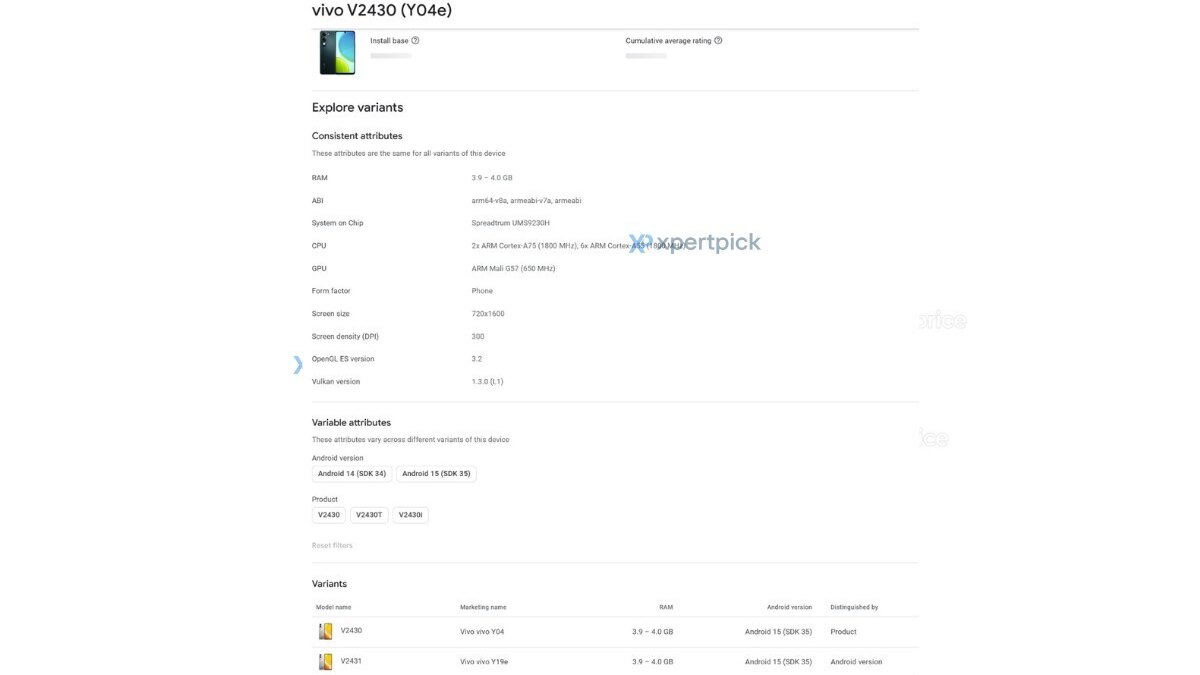This screenshot has height=675, width=1200.
Task: Open the vivo phone image at top
Action: point(337,53)
